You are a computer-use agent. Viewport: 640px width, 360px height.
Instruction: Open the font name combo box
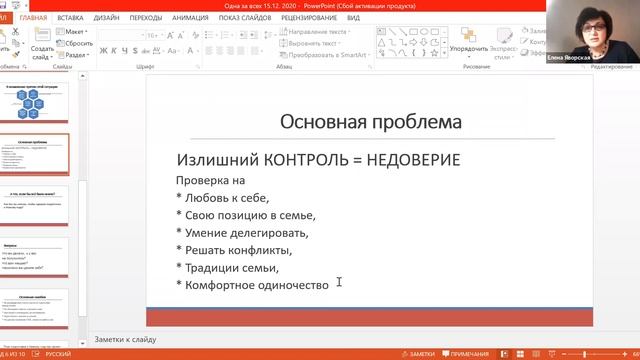pos(122,36)
